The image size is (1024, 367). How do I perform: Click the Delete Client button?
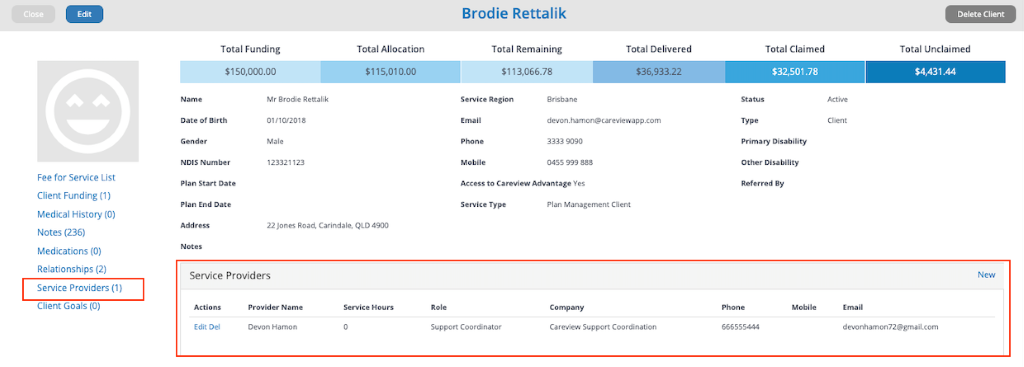[x=981, y=14]
